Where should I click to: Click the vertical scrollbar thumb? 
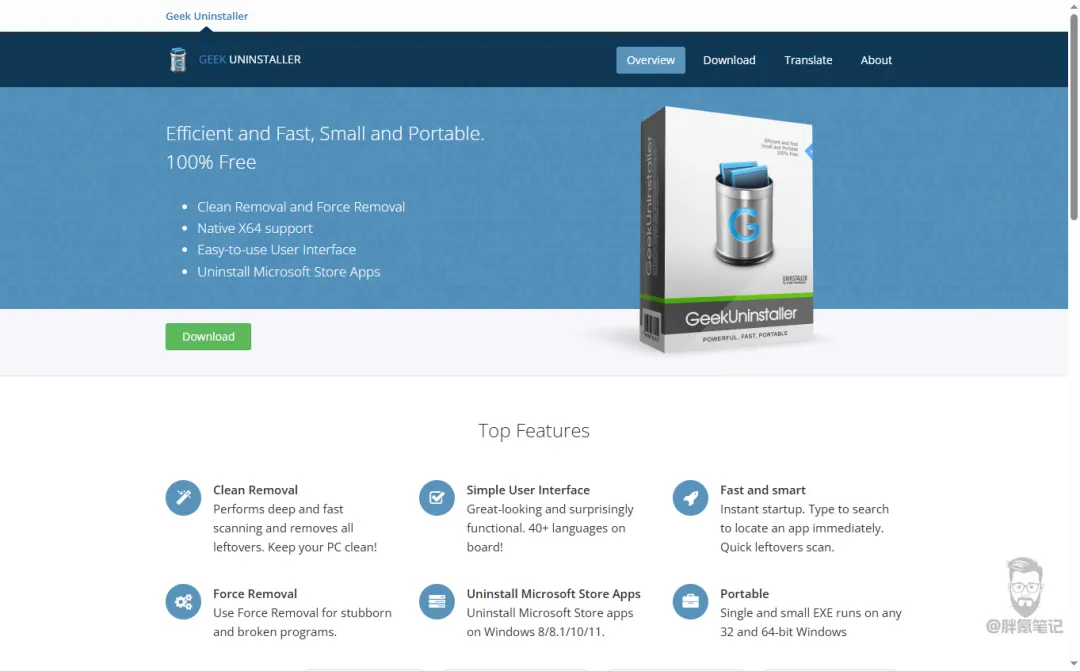pos(1074,117)
